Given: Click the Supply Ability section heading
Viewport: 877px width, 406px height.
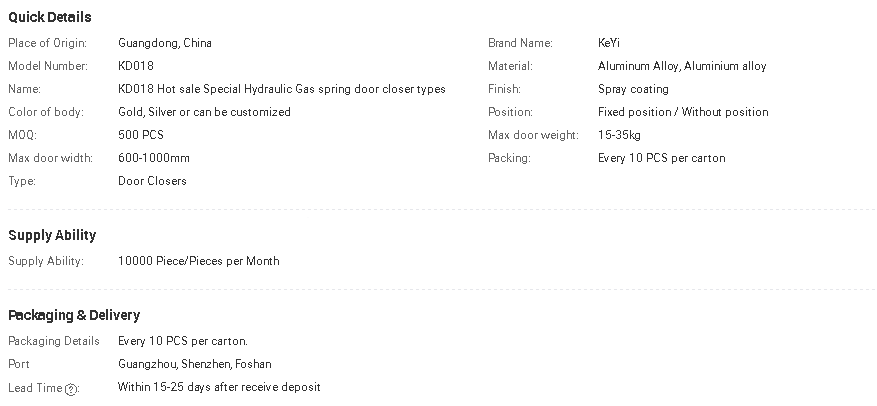Looking at the screenshot, I should [x=52, y=235].
